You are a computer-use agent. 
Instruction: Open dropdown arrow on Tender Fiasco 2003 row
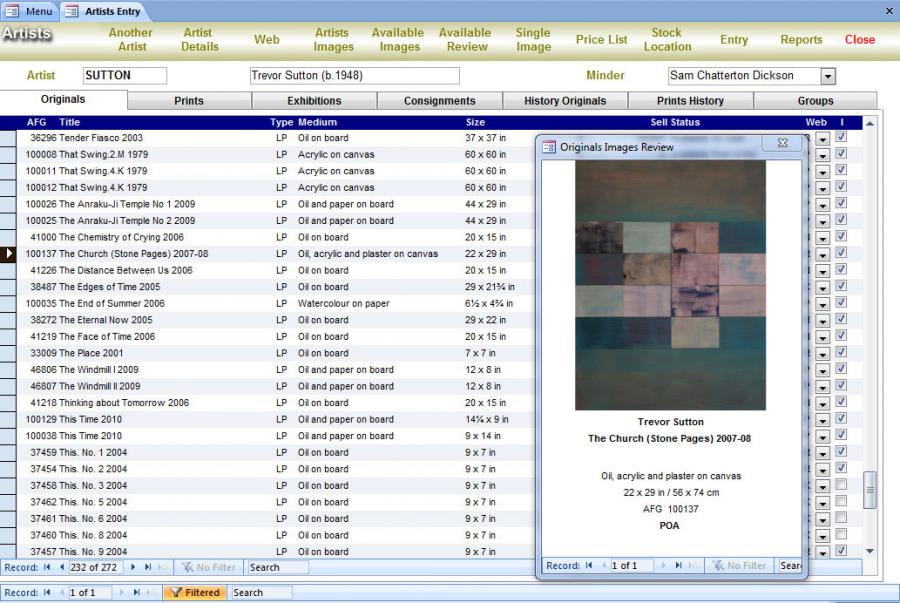pos(823,139)
